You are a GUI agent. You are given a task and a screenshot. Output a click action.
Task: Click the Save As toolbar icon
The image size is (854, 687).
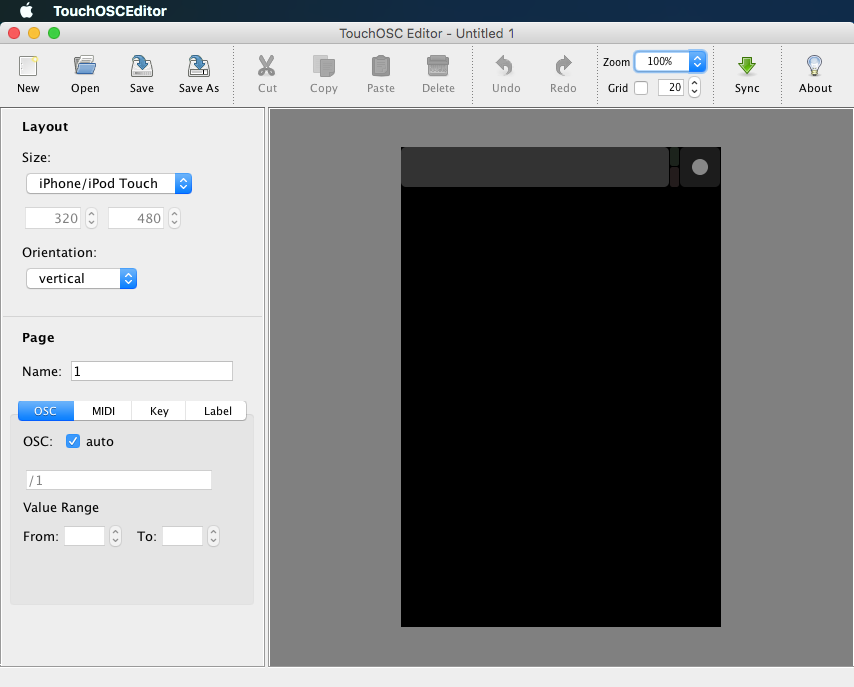(x=198, y=68)
